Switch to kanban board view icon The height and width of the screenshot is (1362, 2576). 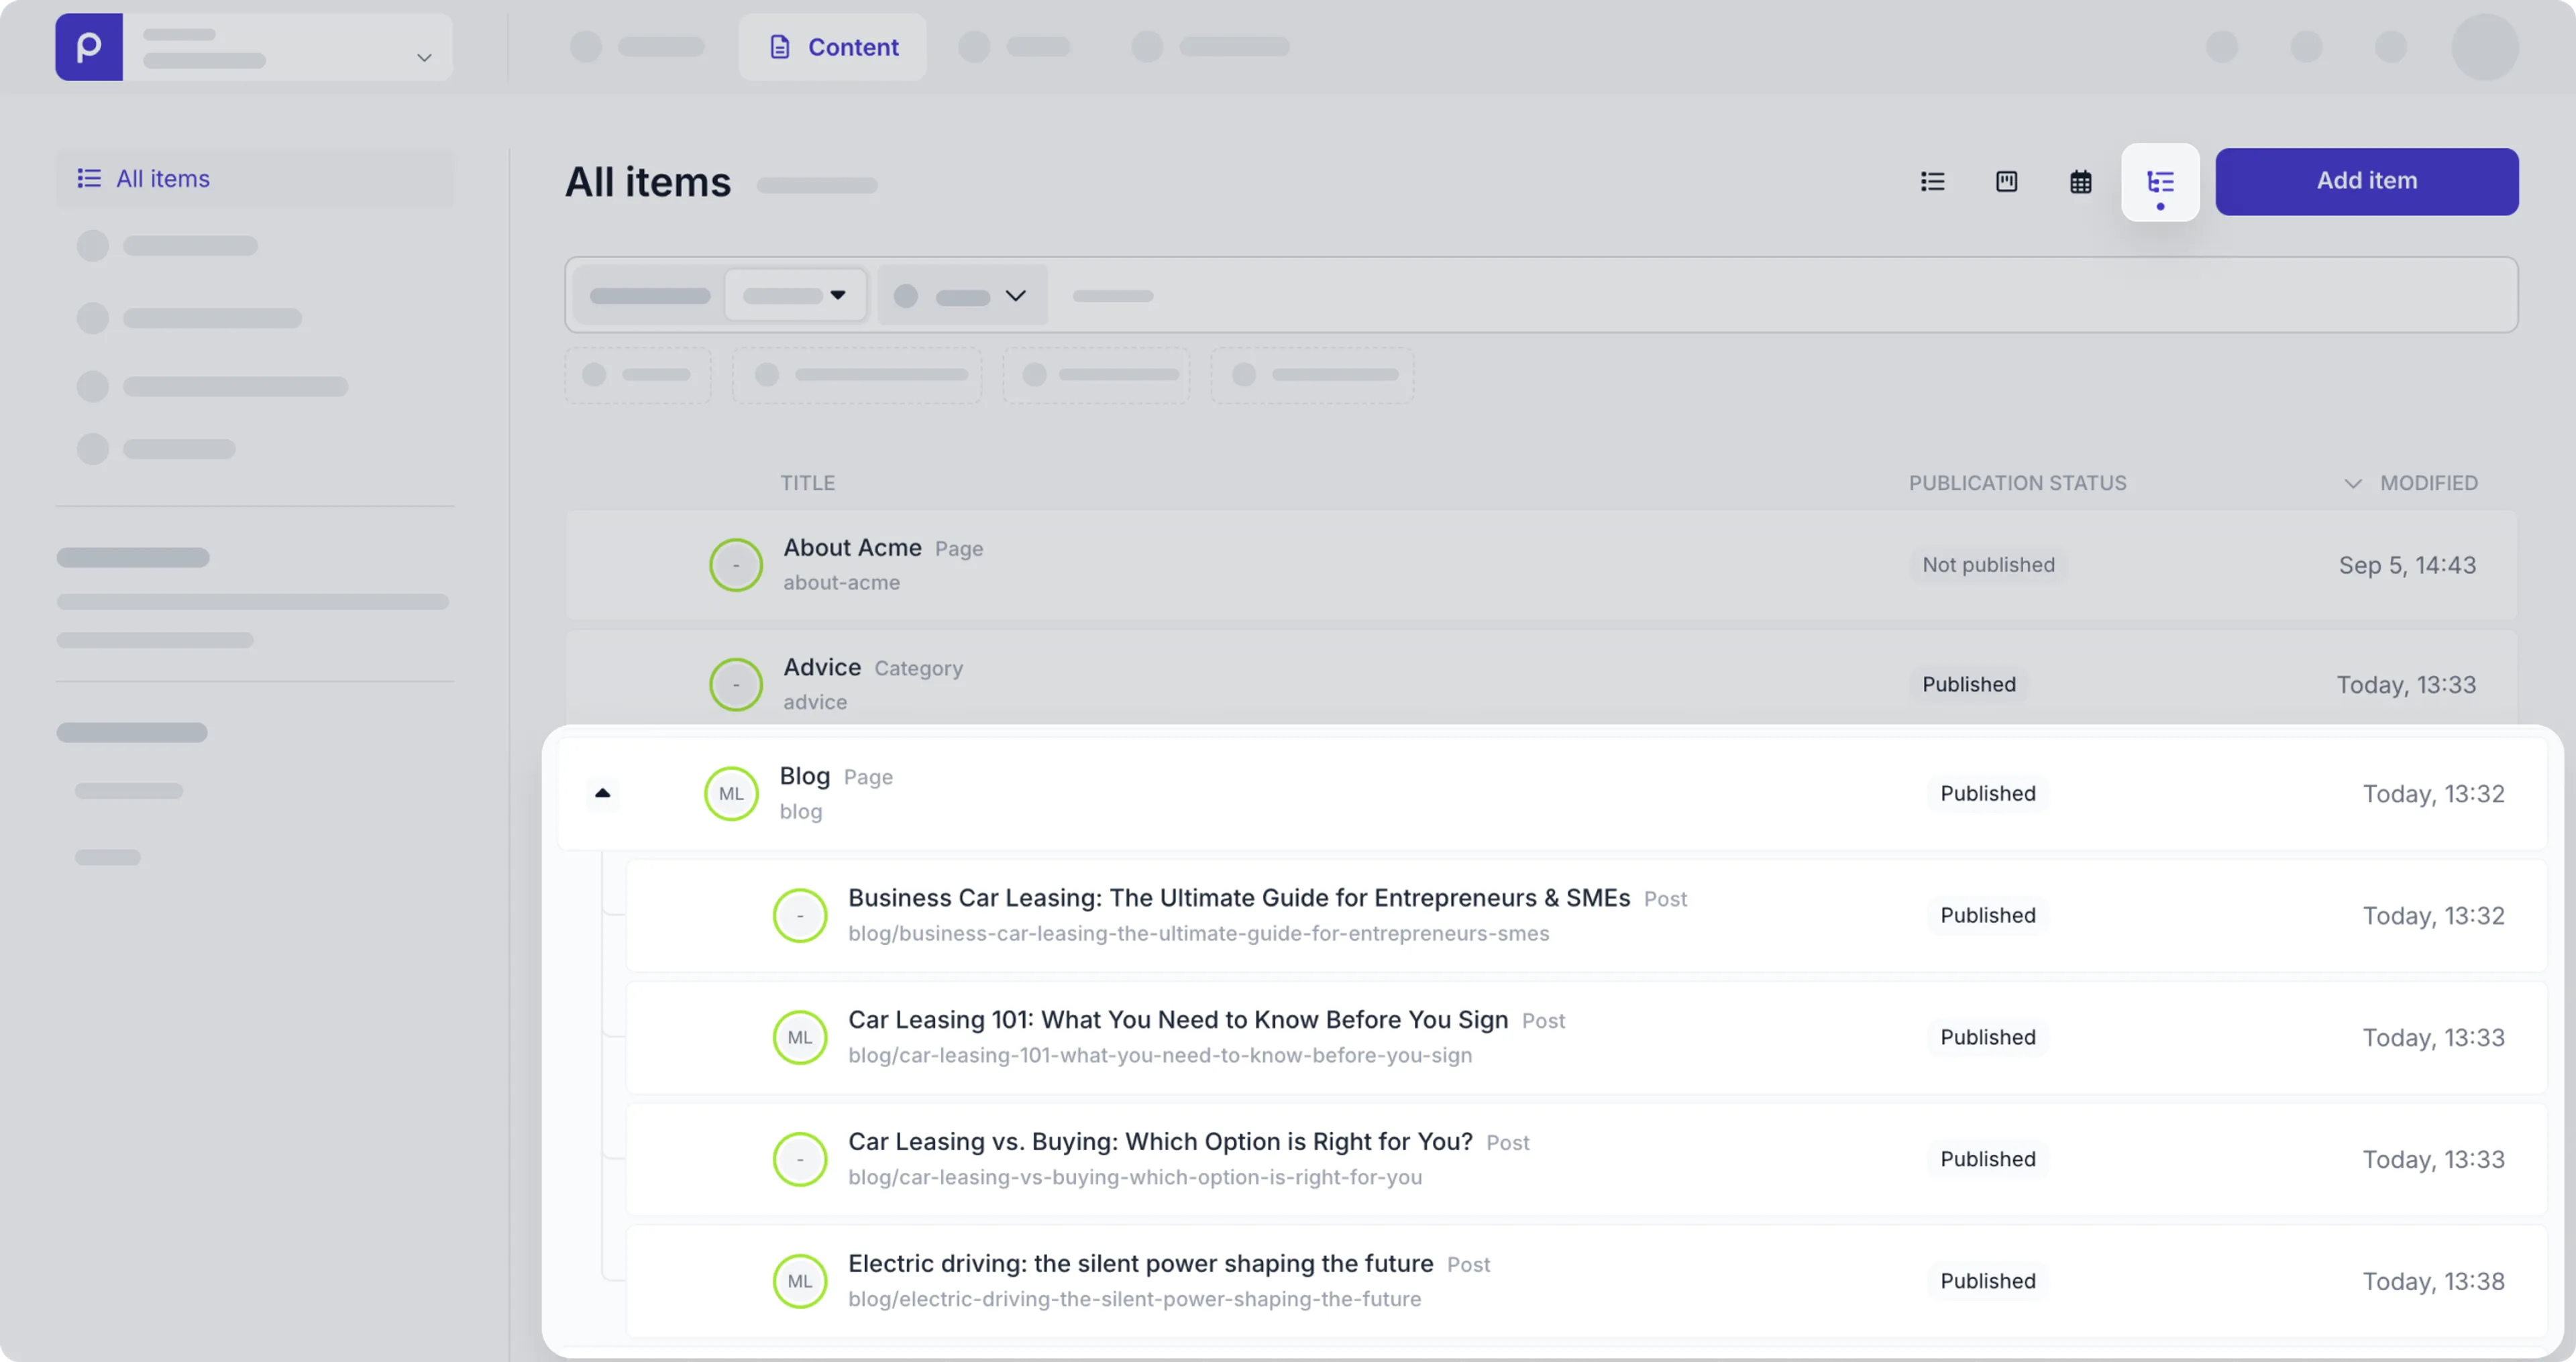[2006, 181]
